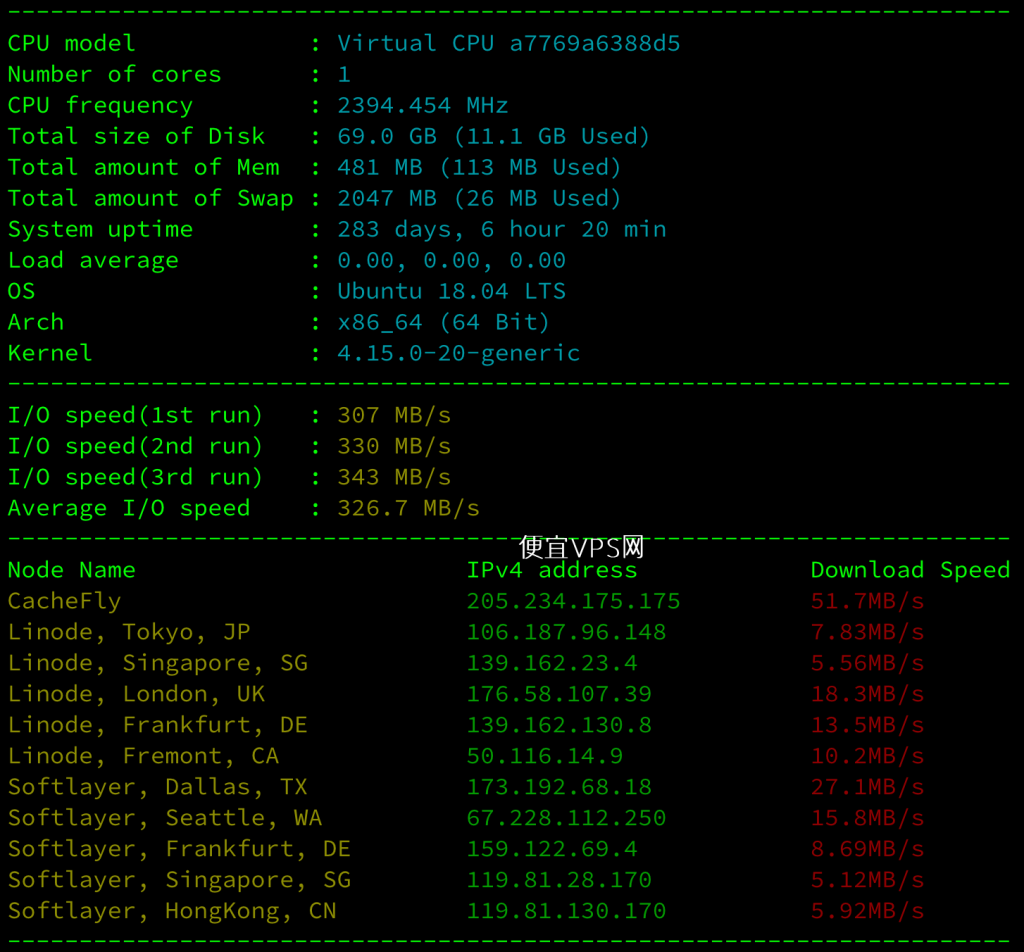Click the CPU model value text
The image size is (1024, 952).
click(x=509, y=44)
